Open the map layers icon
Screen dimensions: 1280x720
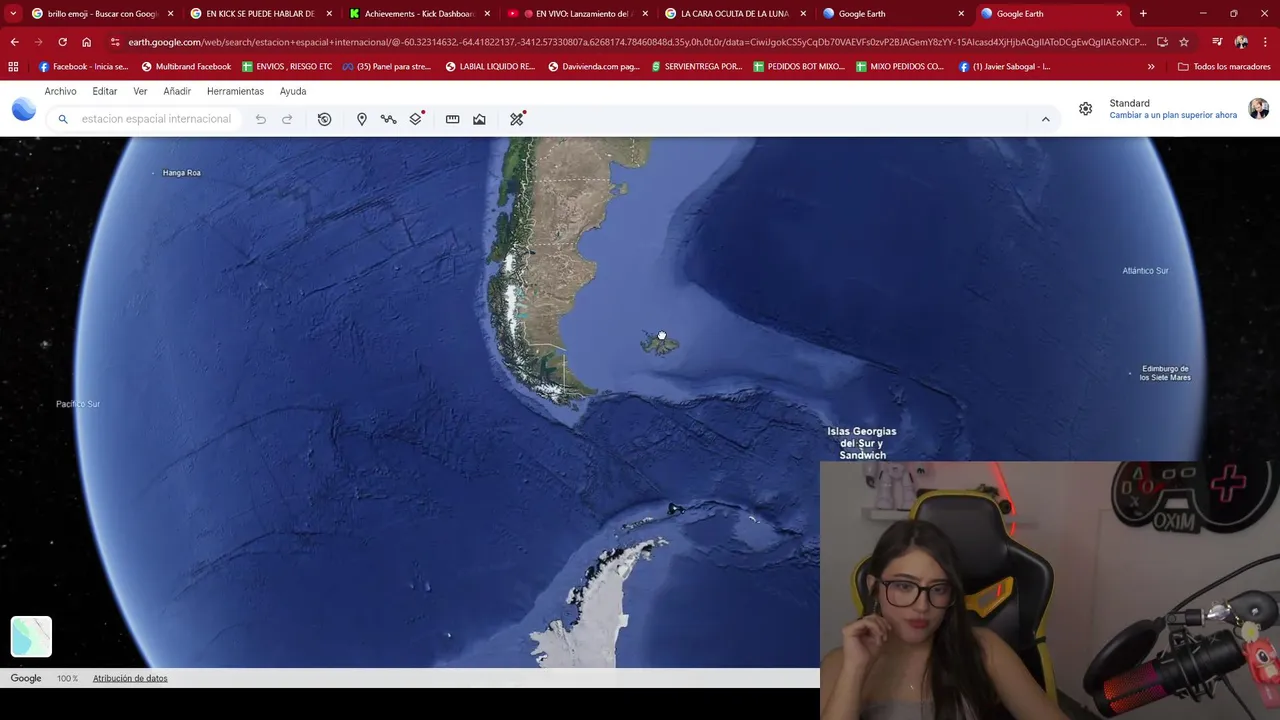(x=416, y=119)
